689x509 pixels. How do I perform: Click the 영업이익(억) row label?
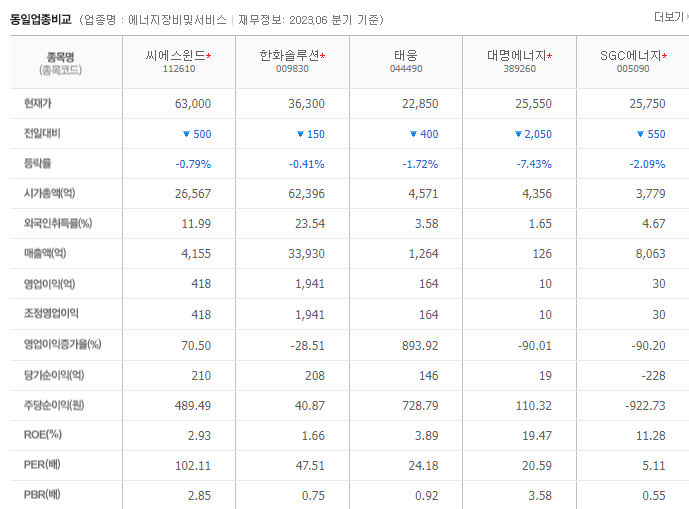50,284
